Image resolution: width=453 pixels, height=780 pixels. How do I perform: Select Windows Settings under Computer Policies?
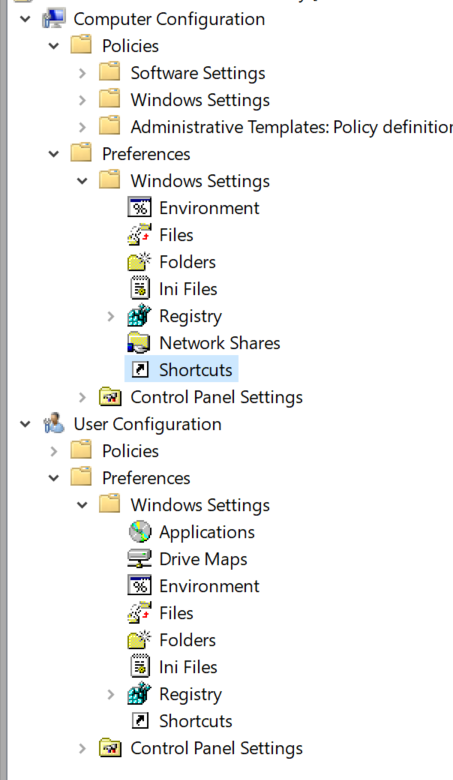[x=200, y=100]
